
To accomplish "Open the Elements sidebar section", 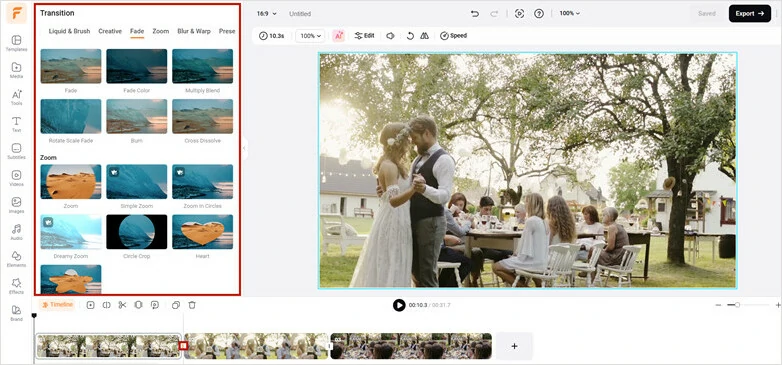I will coord(16,259).
